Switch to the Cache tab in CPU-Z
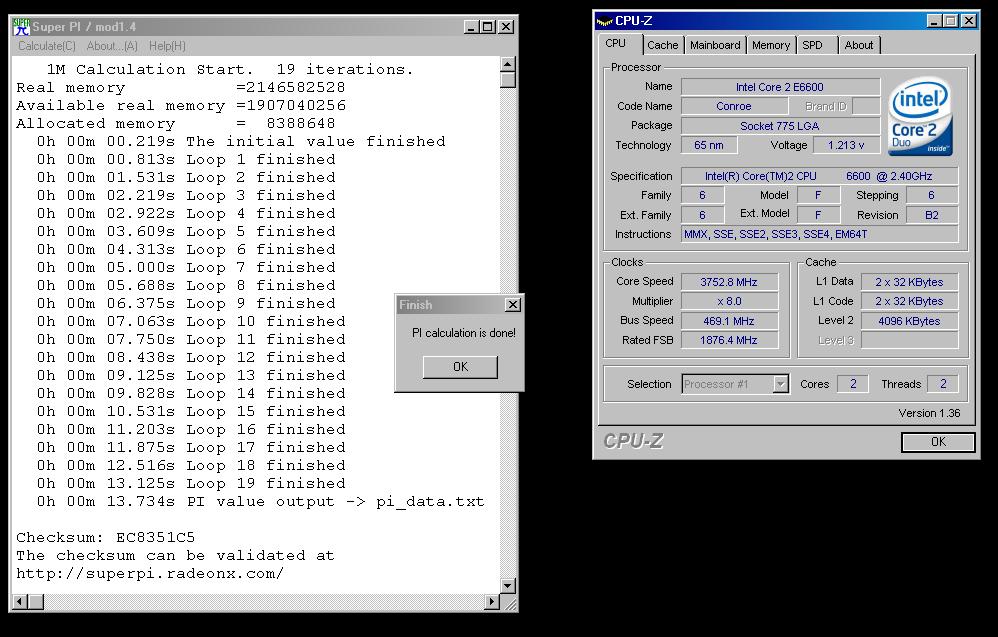 pos(663,45)
